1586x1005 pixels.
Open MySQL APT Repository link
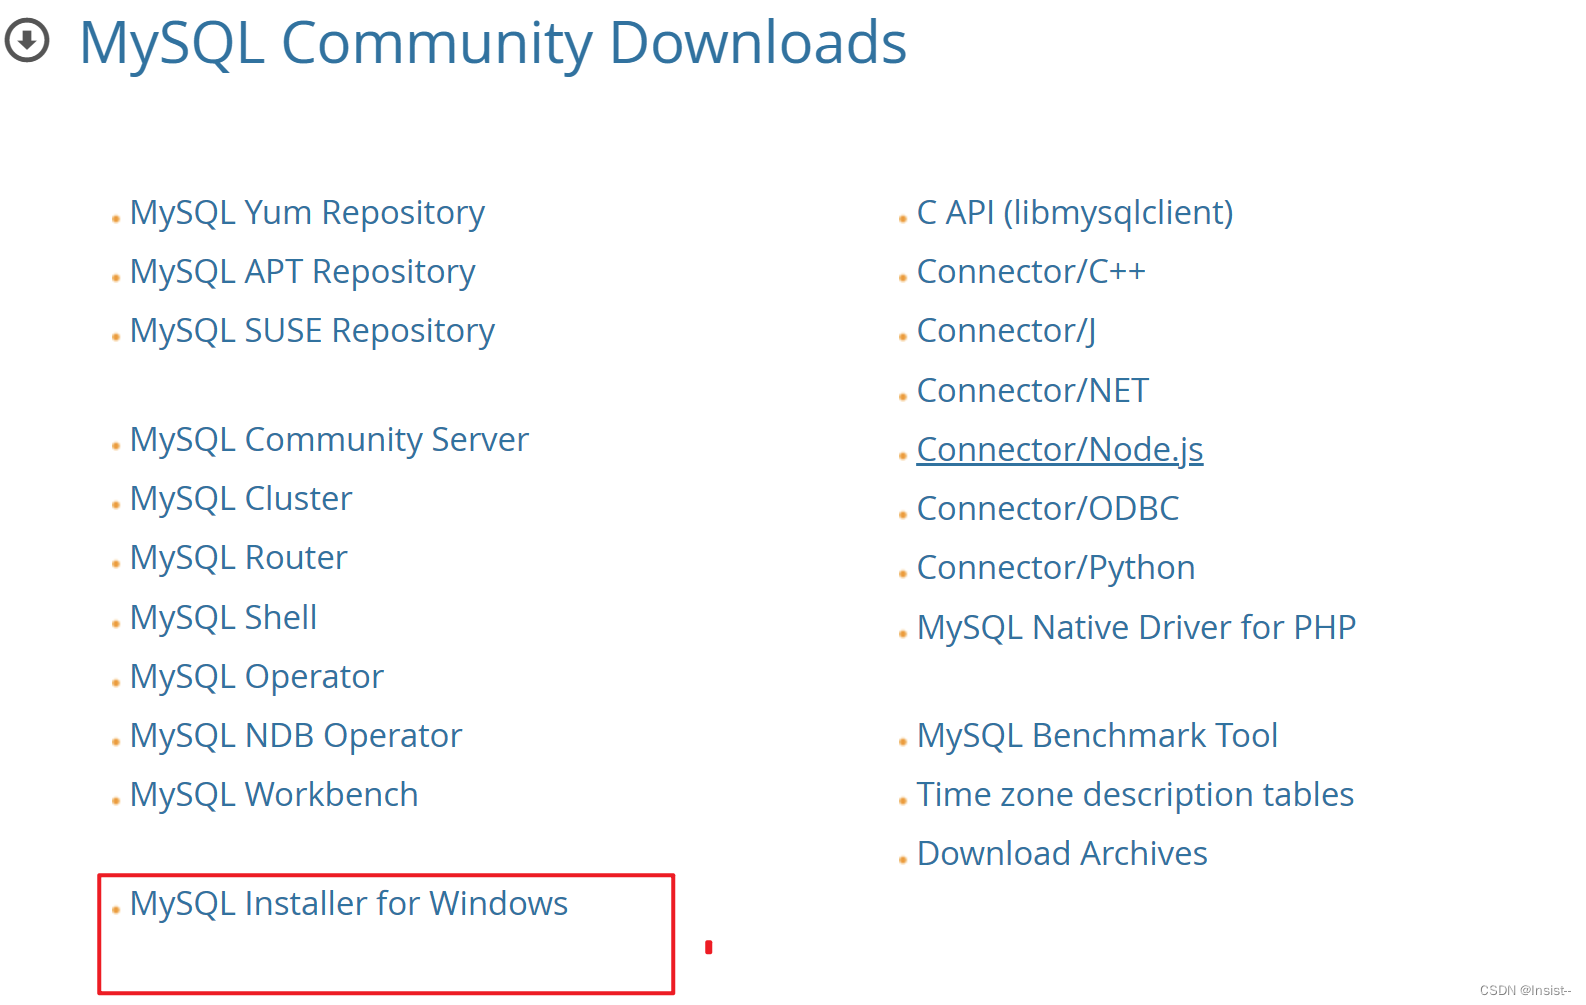click(302, 272)
